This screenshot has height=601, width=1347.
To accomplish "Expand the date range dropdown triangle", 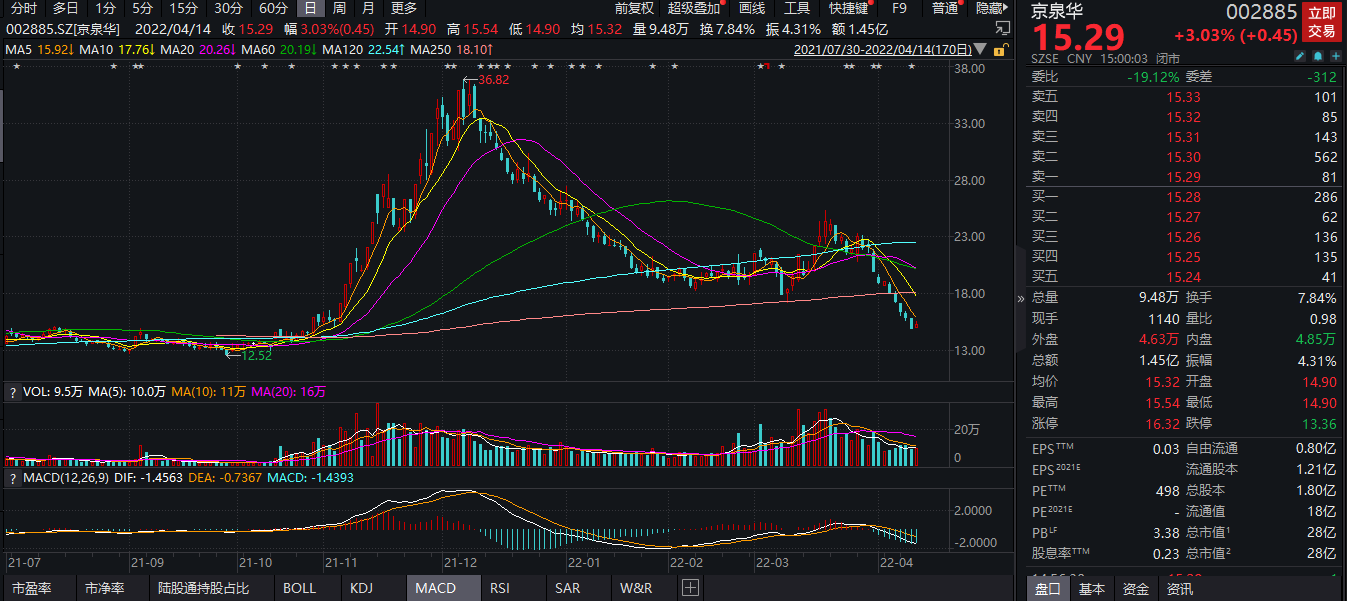I will [977, 49].
